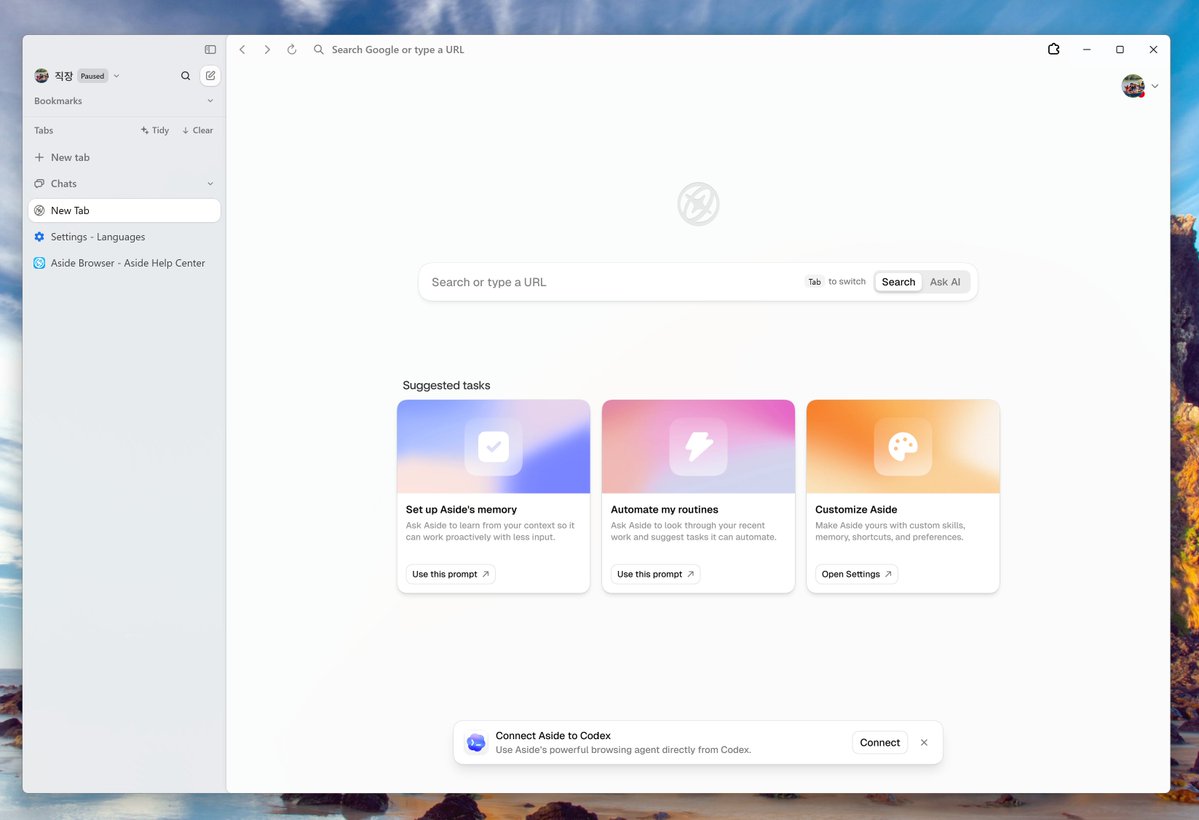The image size is (1199, 820).
Task: Click Clear tabs button
Action: [197, 130]
